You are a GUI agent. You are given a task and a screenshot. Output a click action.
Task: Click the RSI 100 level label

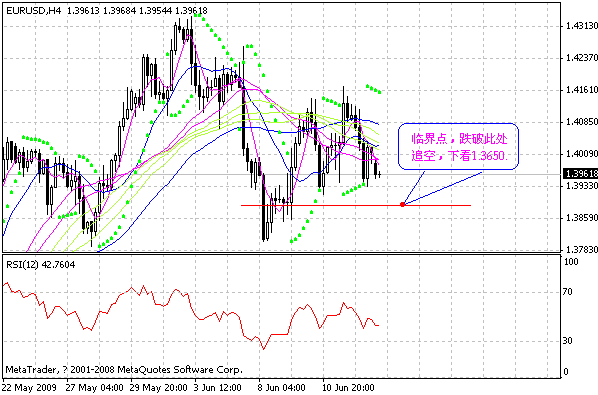[x=571, y=262]
